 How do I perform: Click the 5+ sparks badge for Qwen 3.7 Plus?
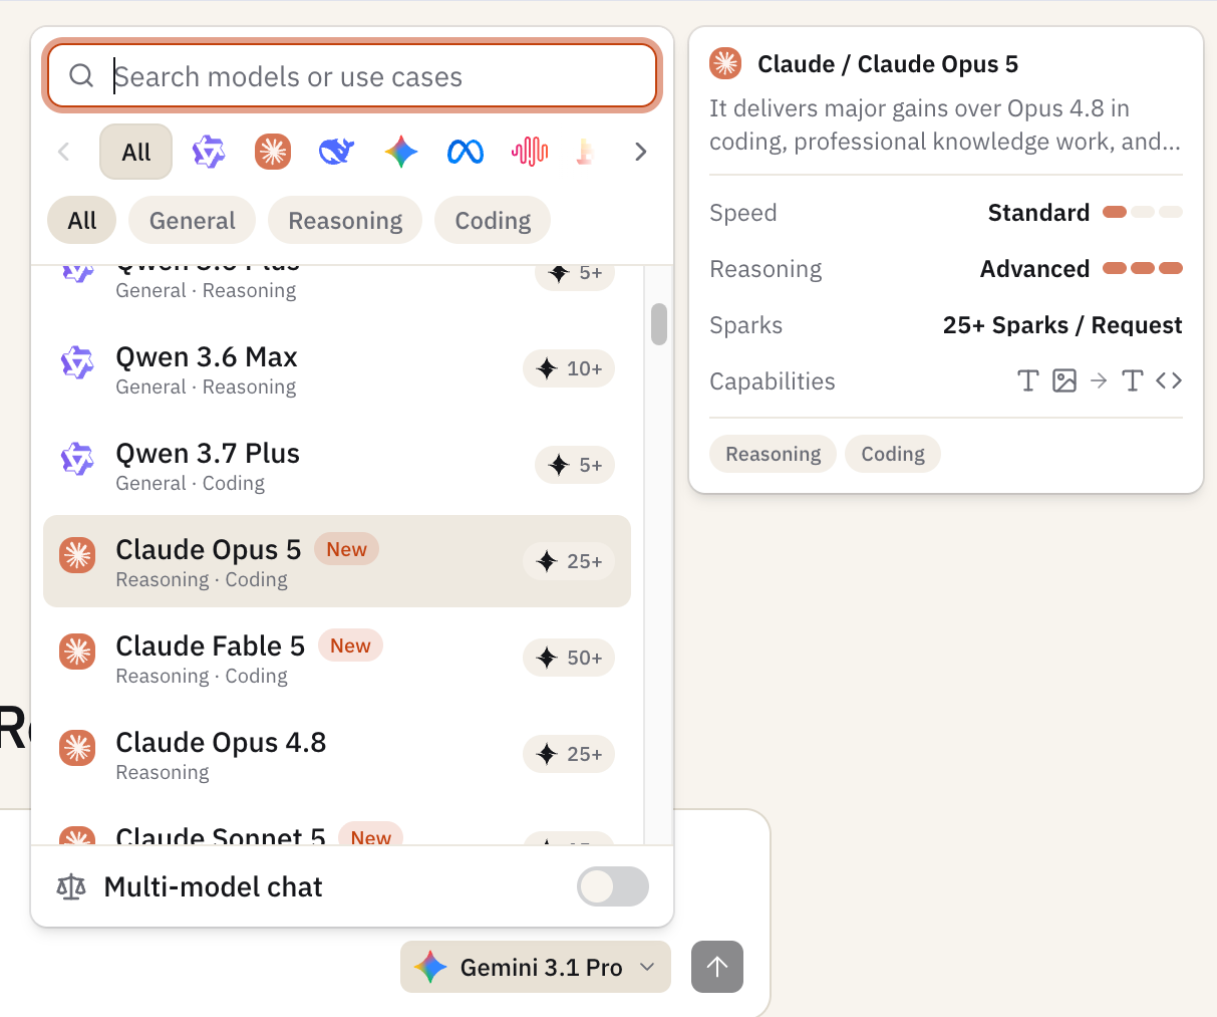tap(575, 465)
